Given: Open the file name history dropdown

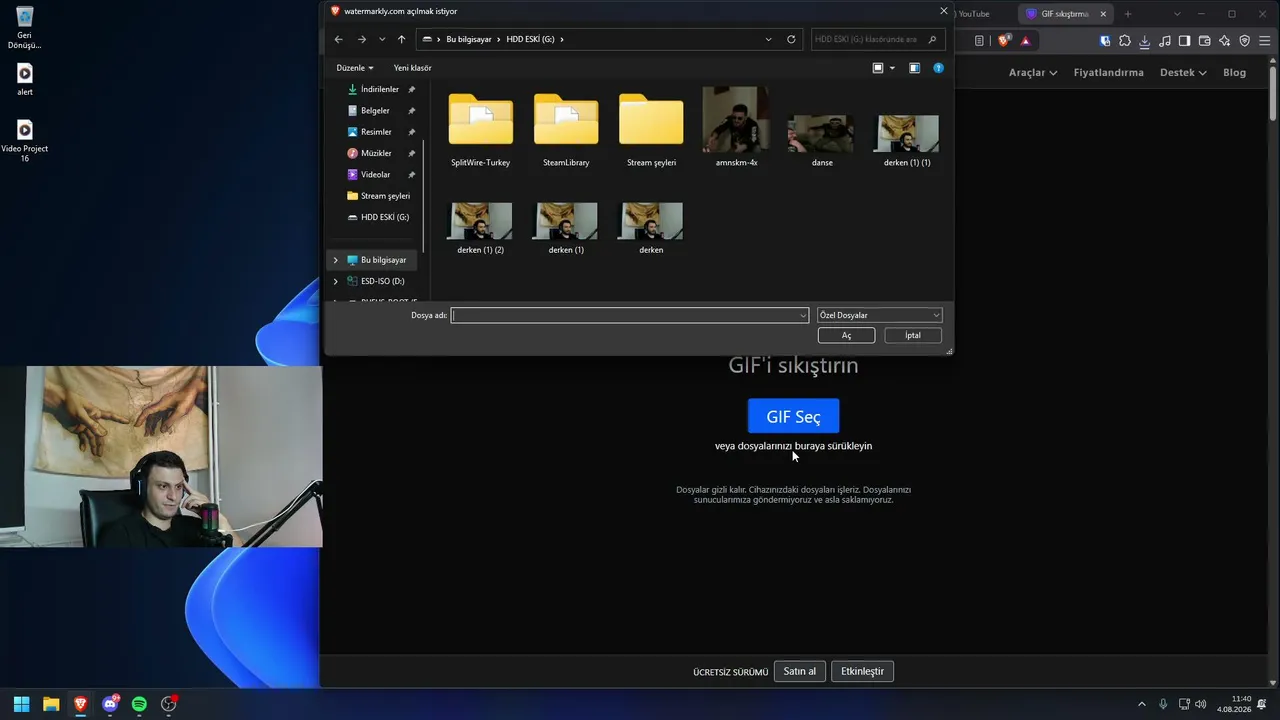Looking at the screenshot, I should (803, 315).
